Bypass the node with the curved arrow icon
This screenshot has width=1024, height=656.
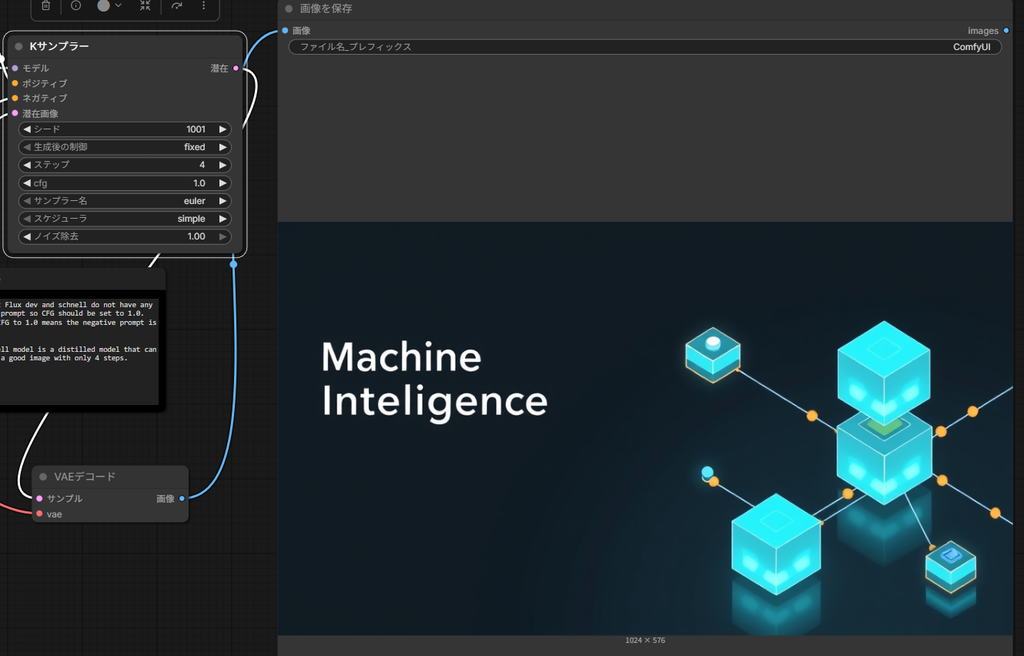pyautogui.click(x=176, y=5)
